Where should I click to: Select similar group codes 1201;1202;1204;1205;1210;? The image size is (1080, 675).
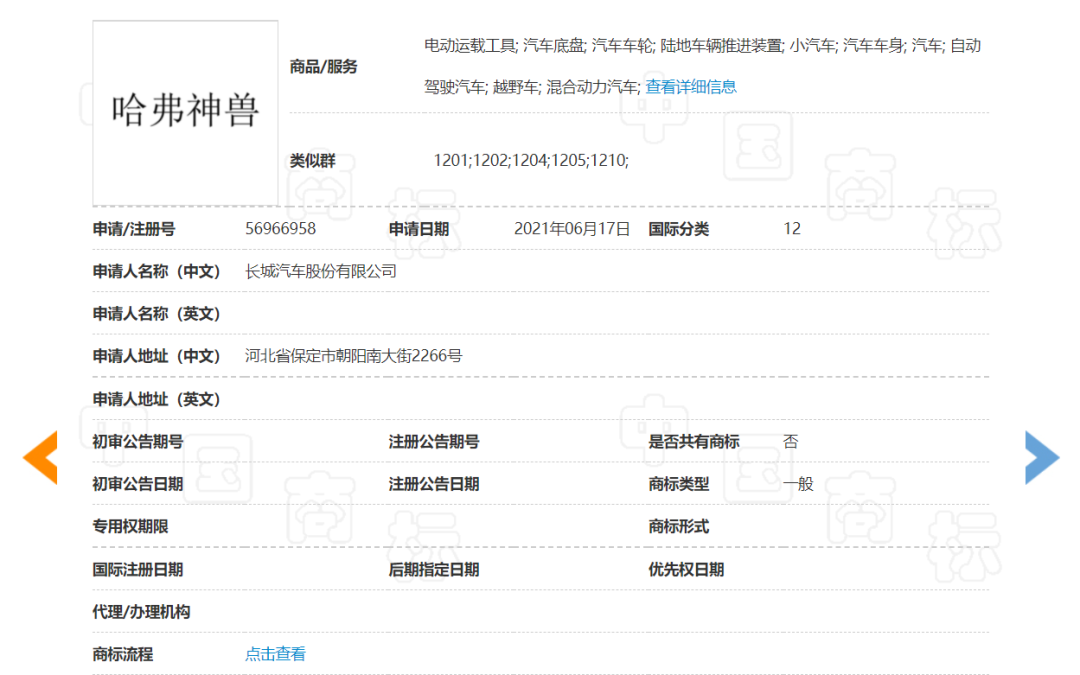tap(531, 160)
